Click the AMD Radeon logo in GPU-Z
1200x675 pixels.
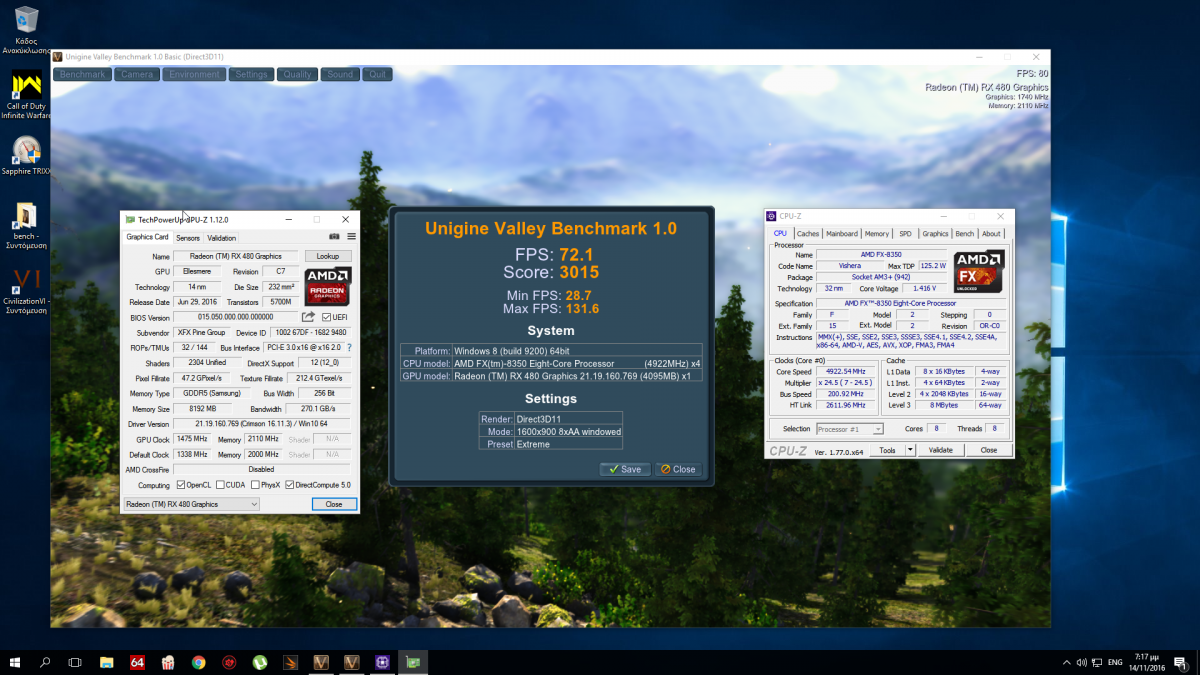coord(327,286)
